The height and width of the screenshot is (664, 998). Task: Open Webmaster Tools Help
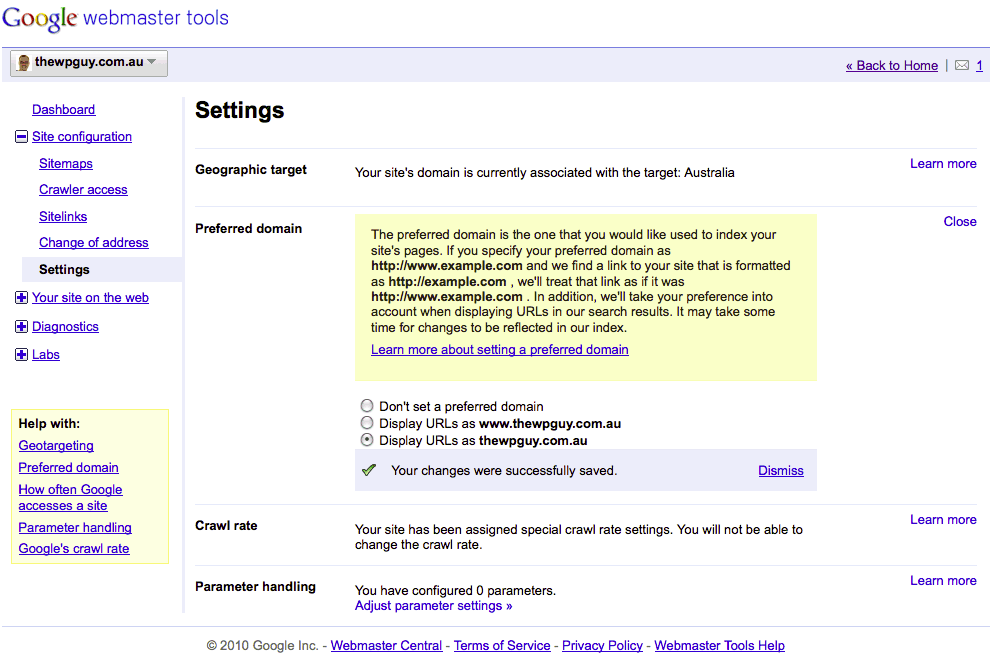719,646
